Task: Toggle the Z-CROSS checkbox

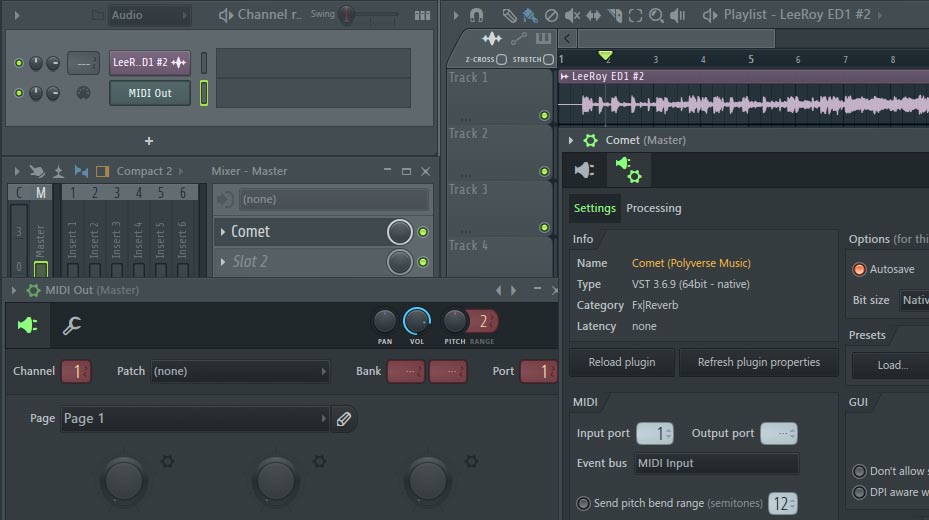Action: [501, 59]
